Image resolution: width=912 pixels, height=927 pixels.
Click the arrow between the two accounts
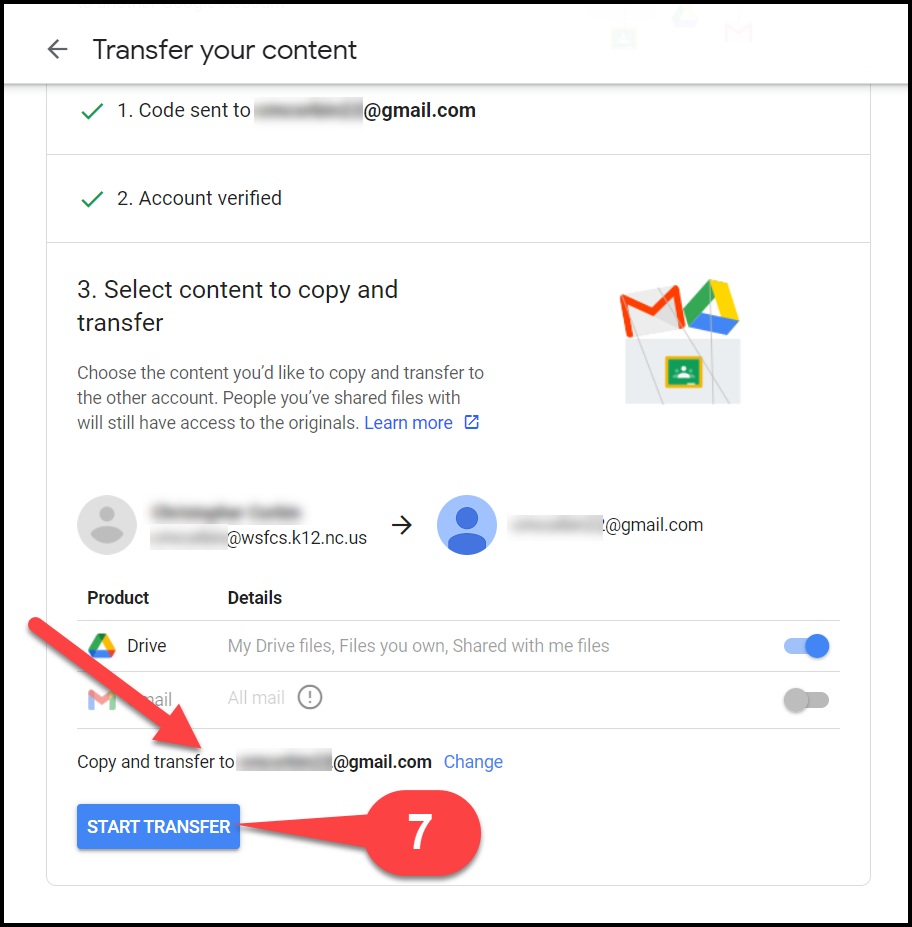(402, 525)
